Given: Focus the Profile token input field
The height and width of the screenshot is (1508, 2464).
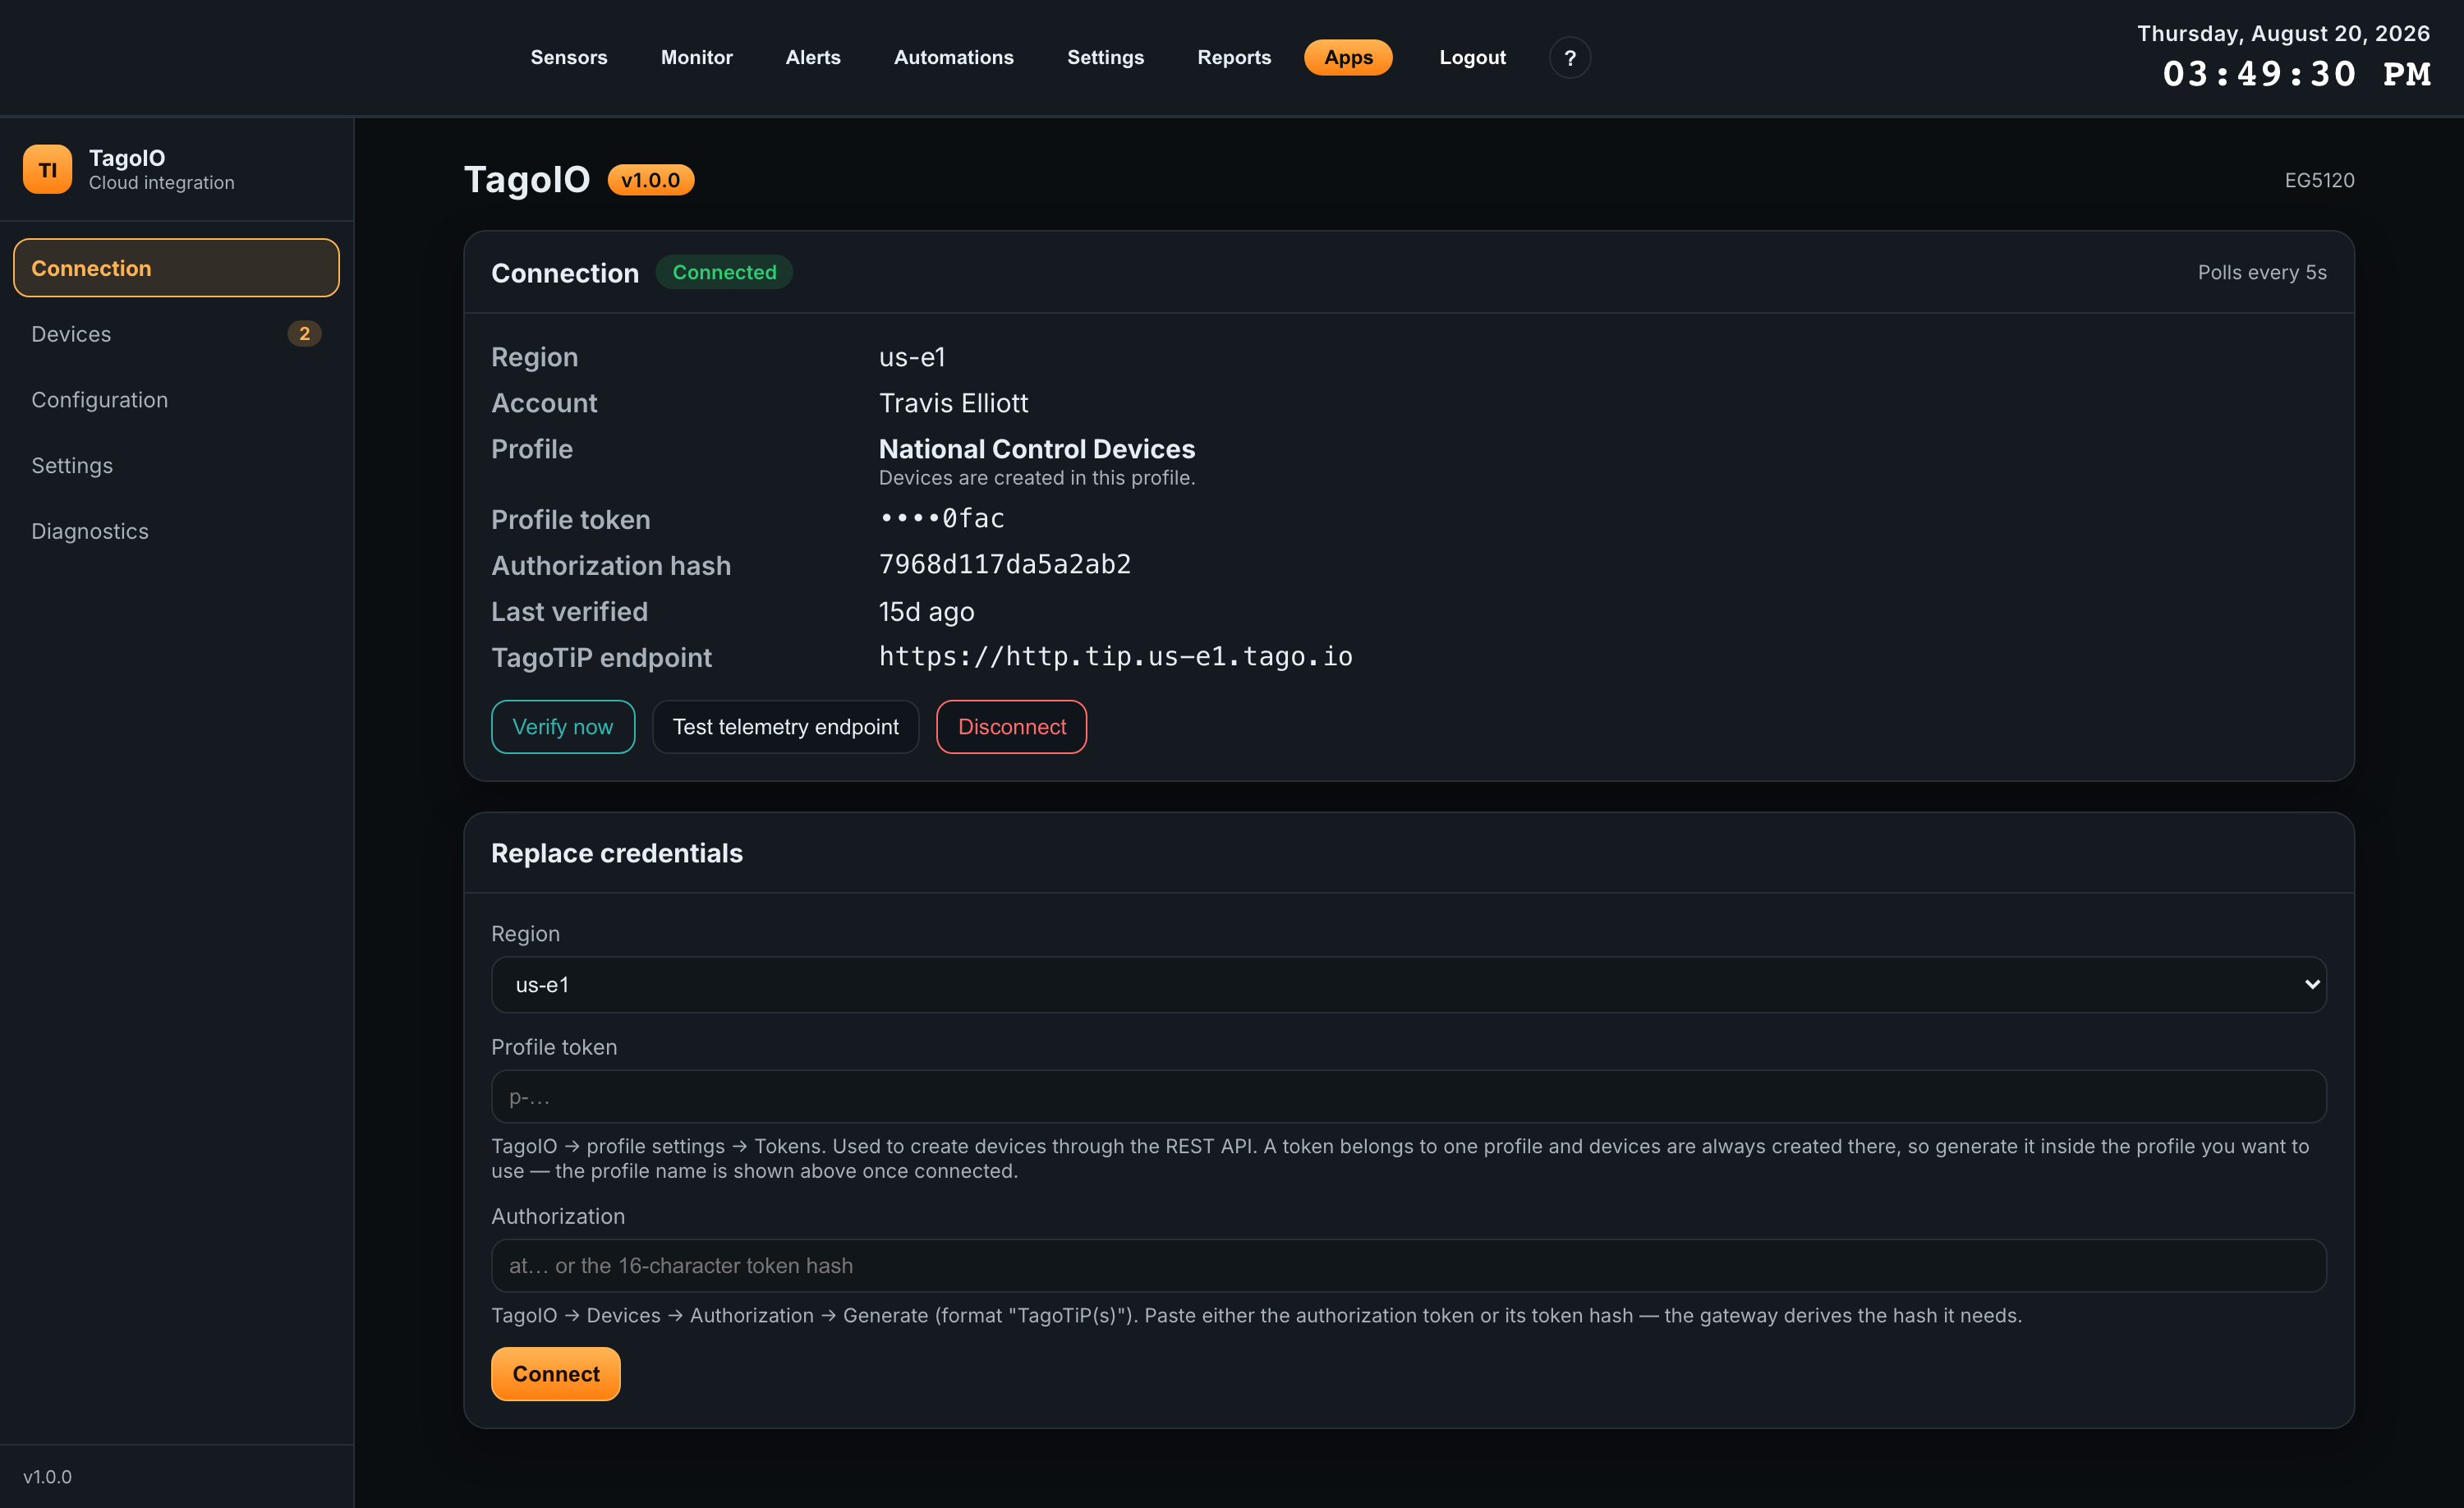Looking at the screenshot, I should [1408, 1097].
